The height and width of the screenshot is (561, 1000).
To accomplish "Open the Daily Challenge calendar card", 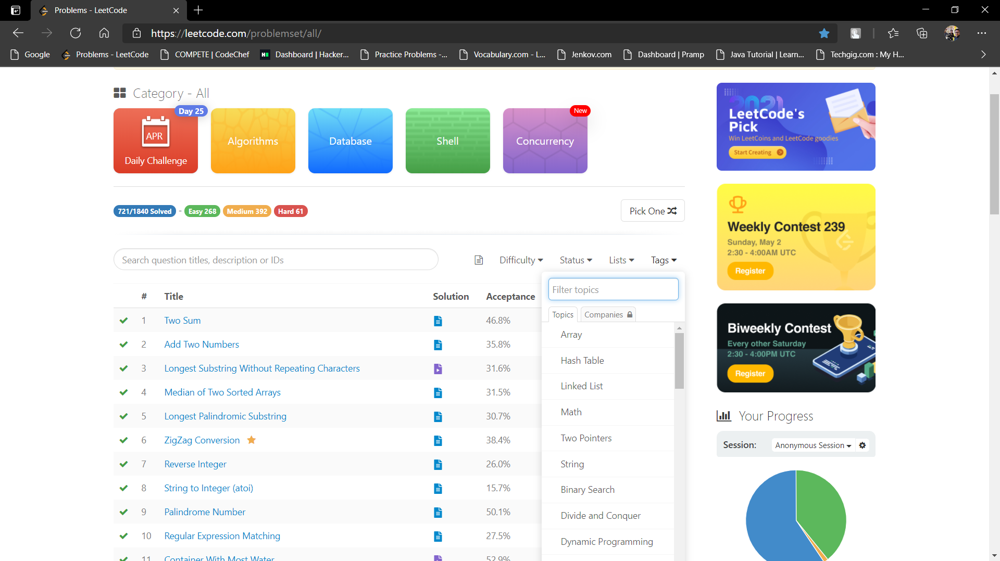I will 155,141.
